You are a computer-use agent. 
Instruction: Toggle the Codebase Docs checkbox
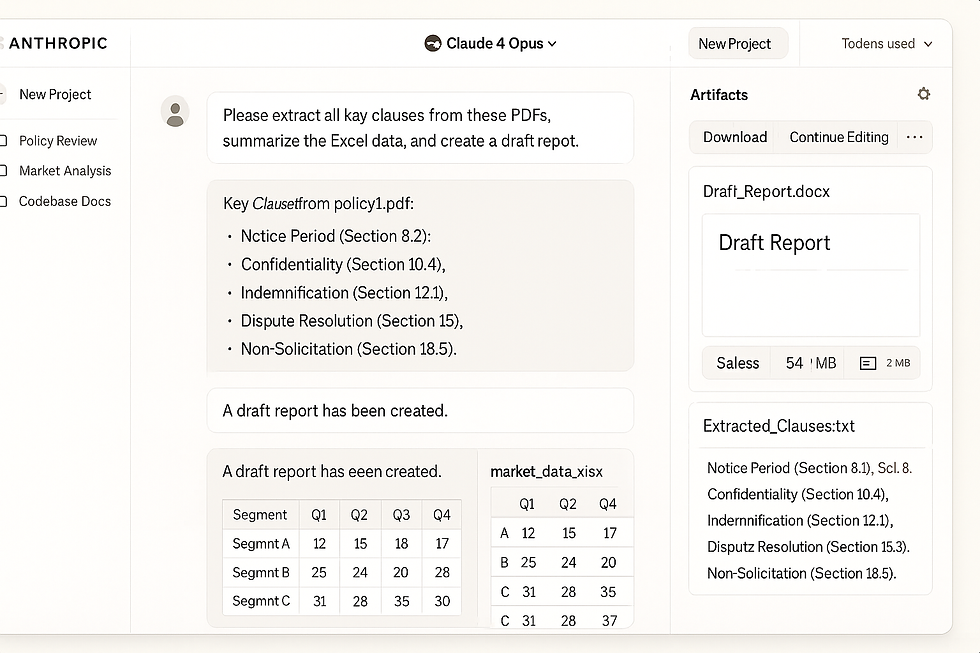pos(3,201)
